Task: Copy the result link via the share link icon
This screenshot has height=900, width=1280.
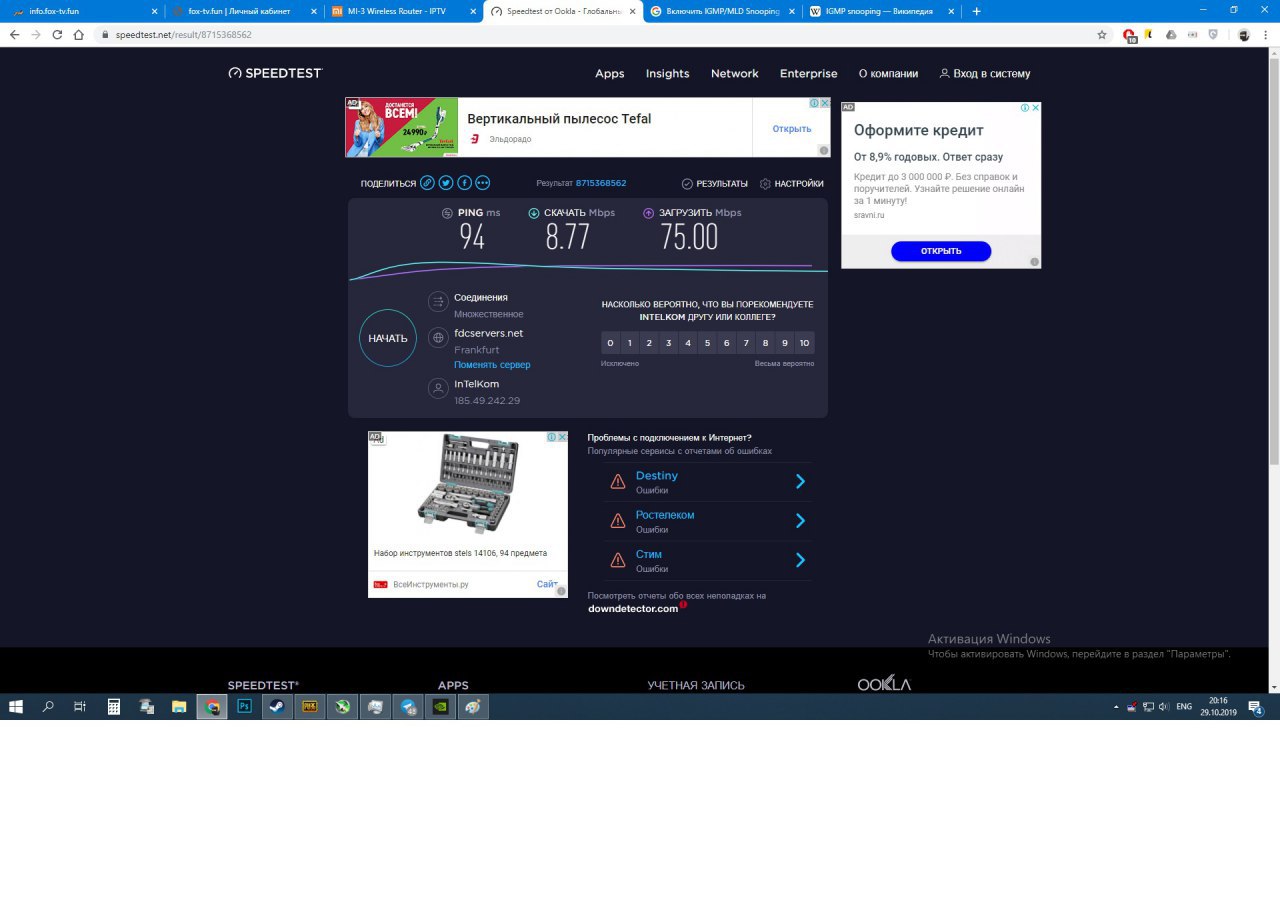Action: (427, 183)
